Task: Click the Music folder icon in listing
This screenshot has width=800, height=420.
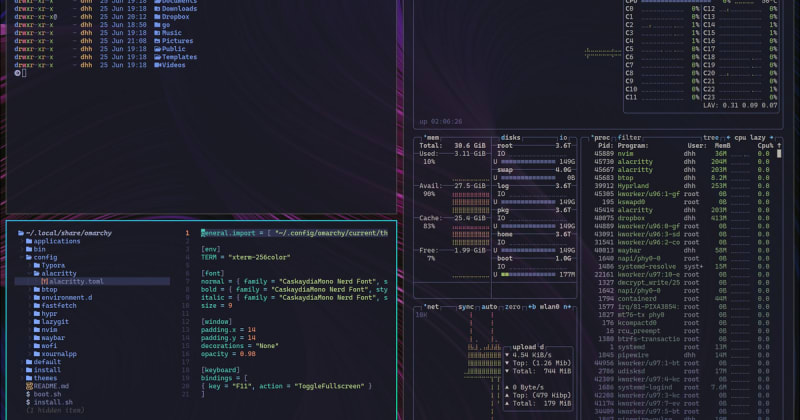Action: coord(156,33)
